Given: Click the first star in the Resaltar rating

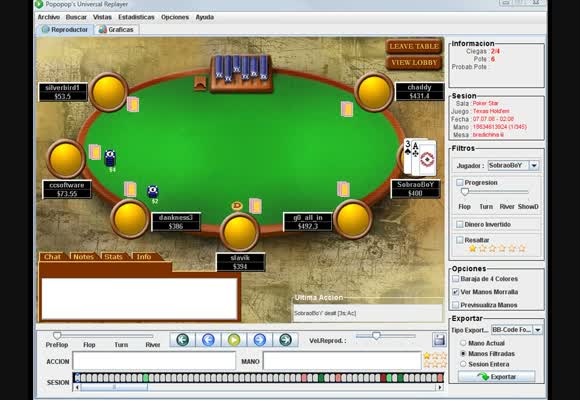Looking at the screenshot, I should 472,248.
